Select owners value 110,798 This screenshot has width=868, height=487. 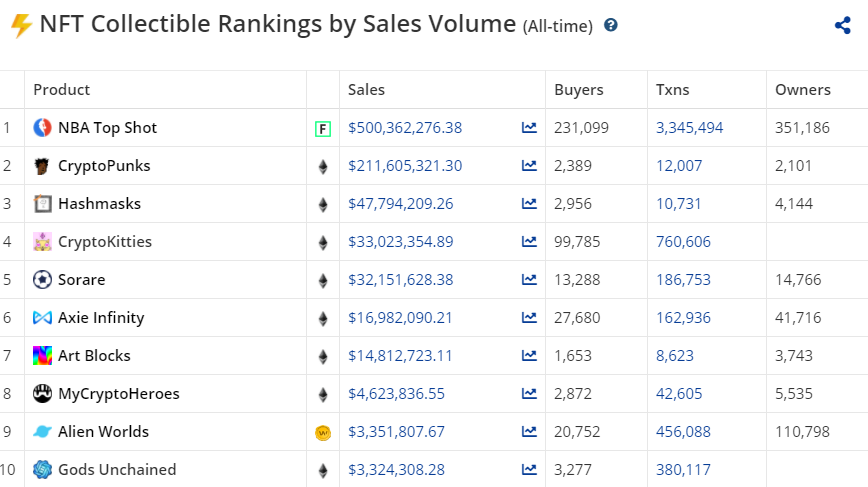pos(802,432)
